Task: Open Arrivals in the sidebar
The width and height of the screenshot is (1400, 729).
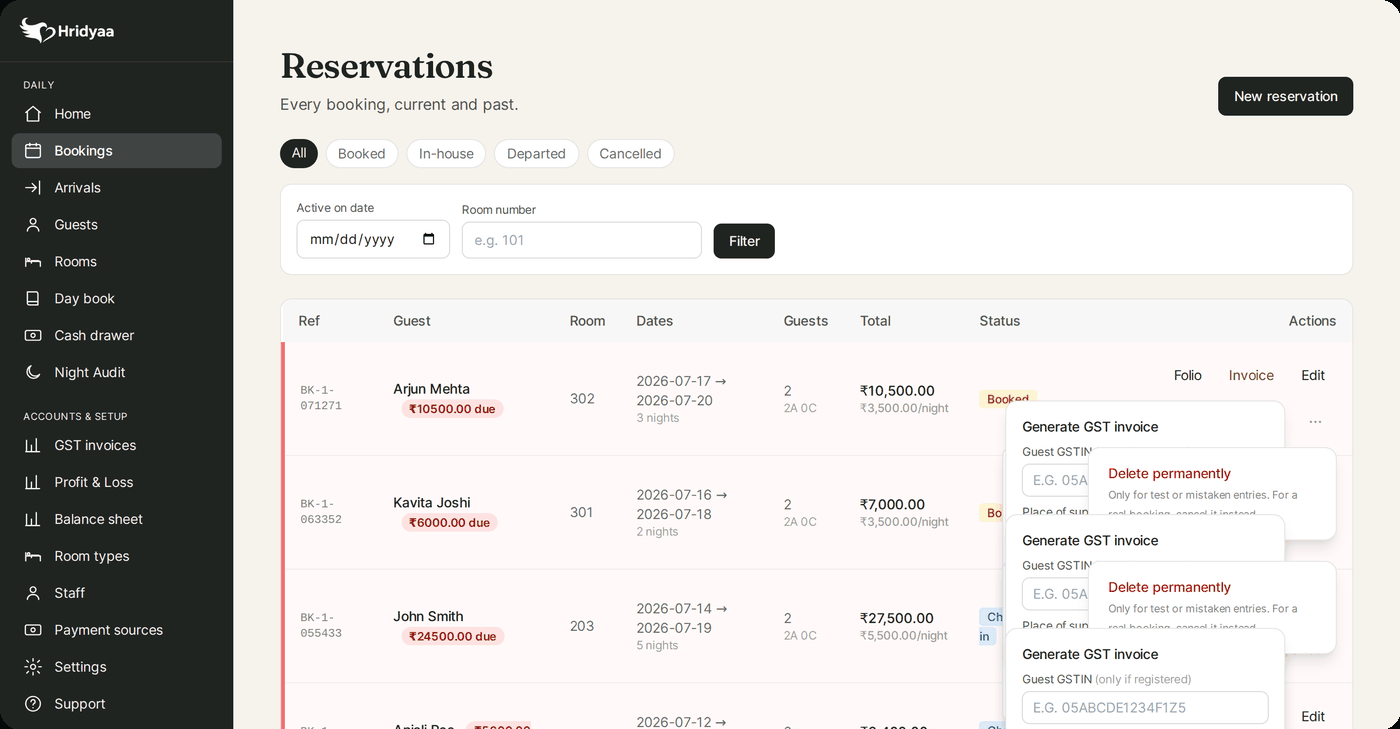Action: click(117, 188)
